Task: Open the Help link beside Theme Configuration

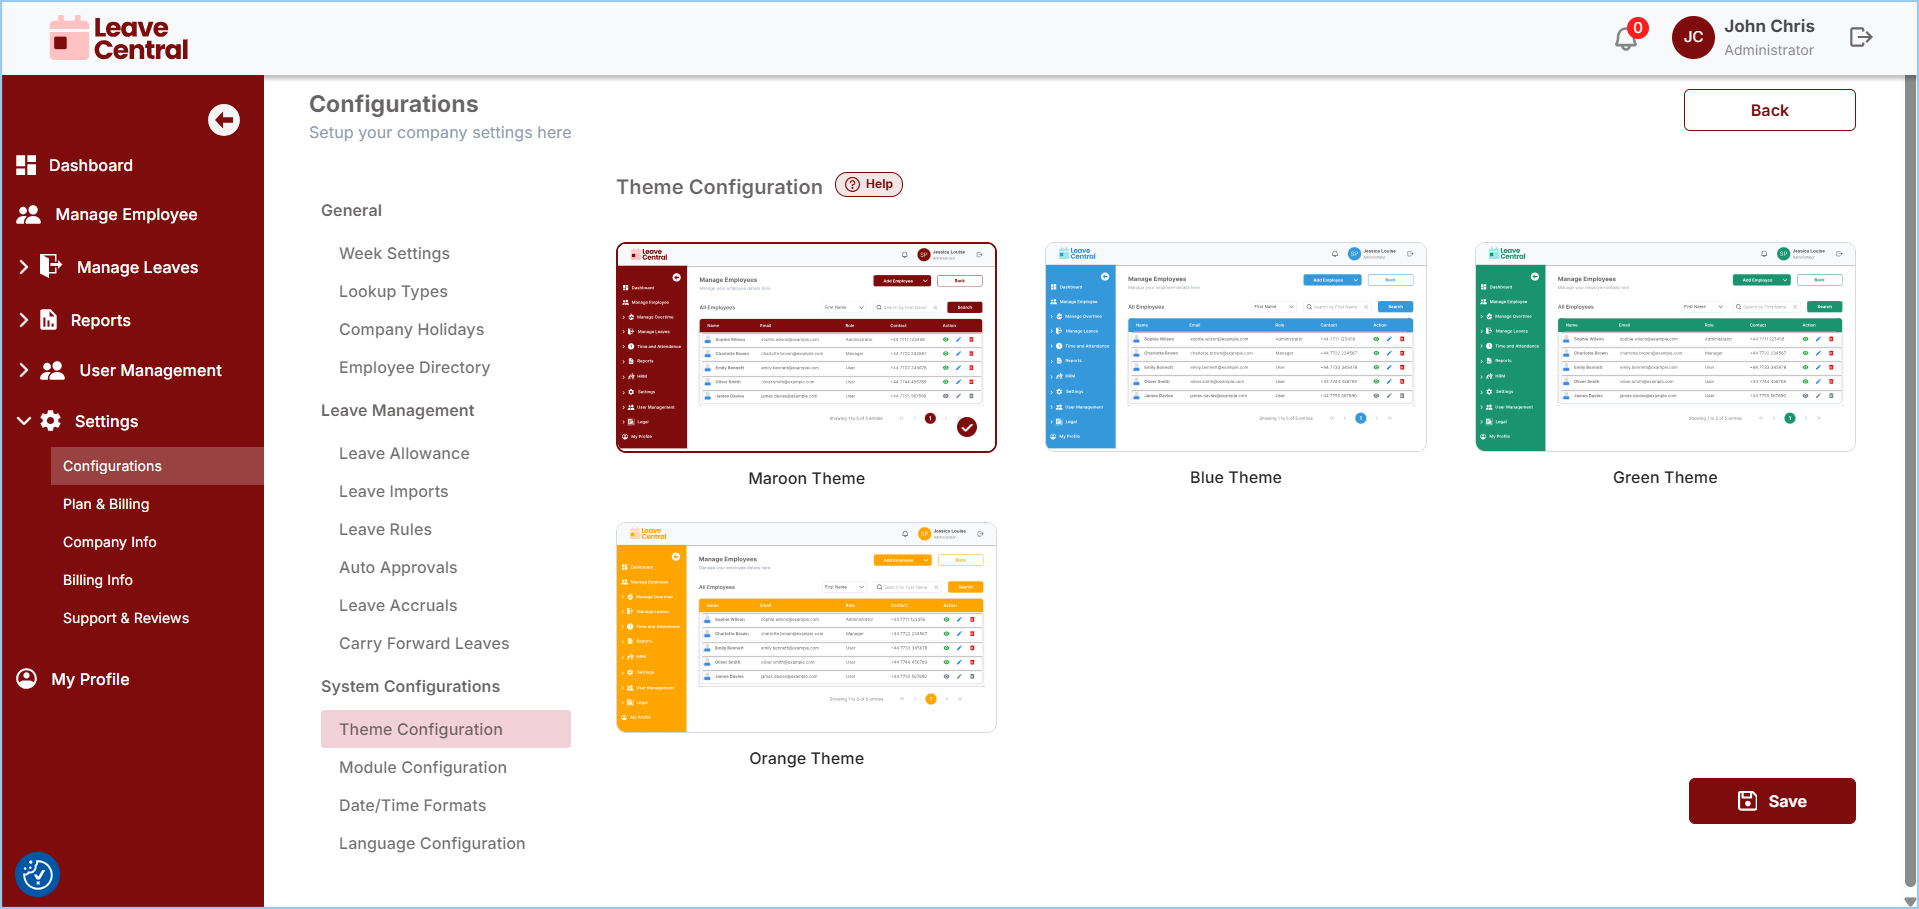Action: pos(869,184)
